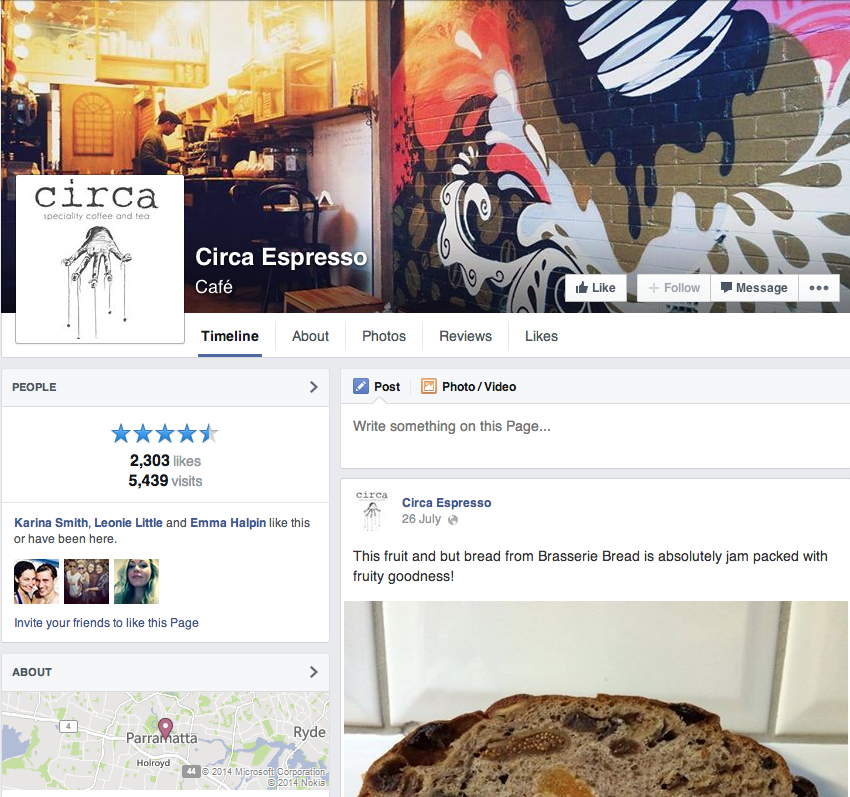Screen dimensions: 850x797
Task: Click the star rating display
Action: pyautogui.click(x=165, y=434)
